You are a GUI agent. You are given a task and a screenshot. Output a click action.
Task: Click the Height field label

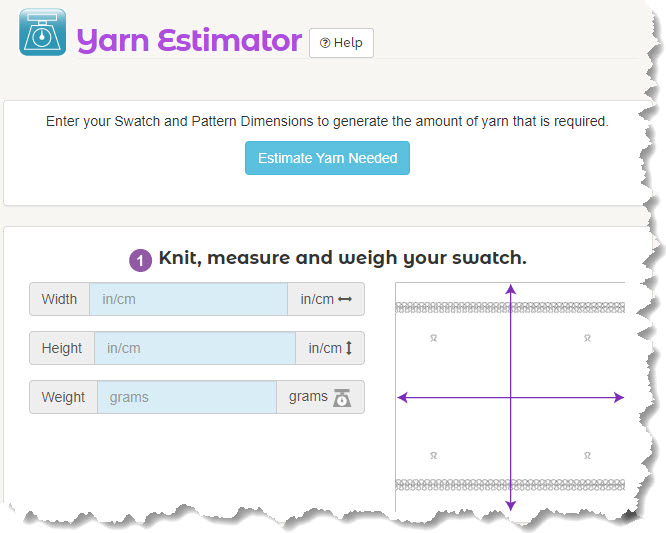pyautogui.click(x=62, y=348)
